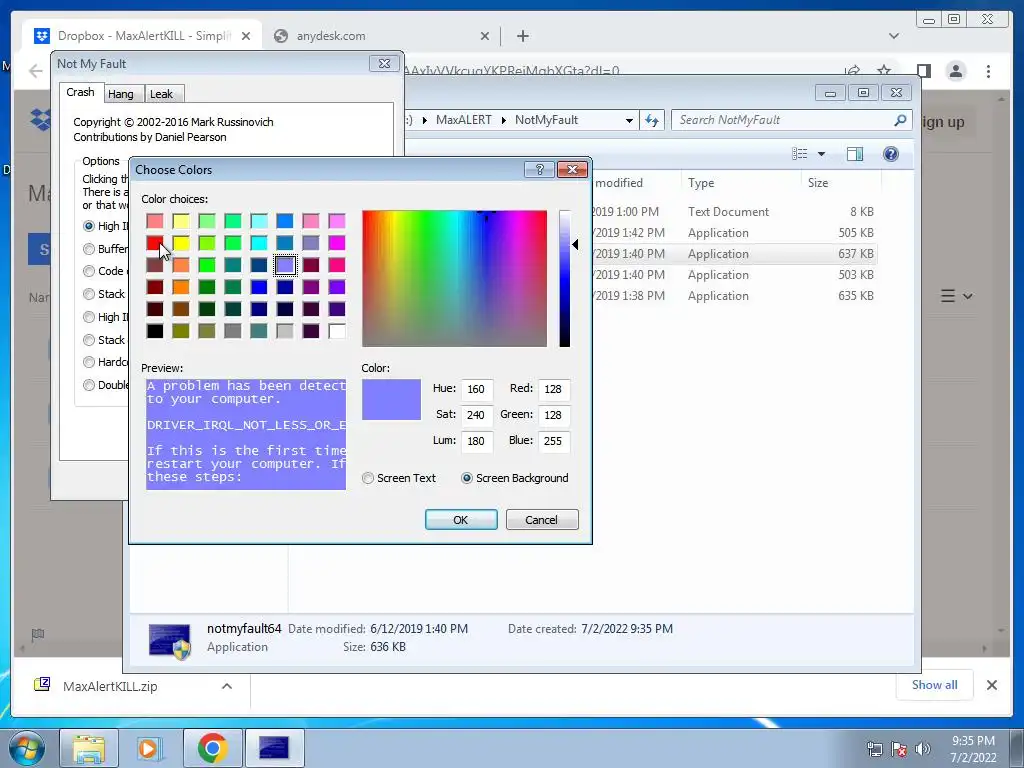This screenshot has height=768, width=1024.
Task: Click MaxAlertKILL.zip download file icon
Action: pos(42,684)
